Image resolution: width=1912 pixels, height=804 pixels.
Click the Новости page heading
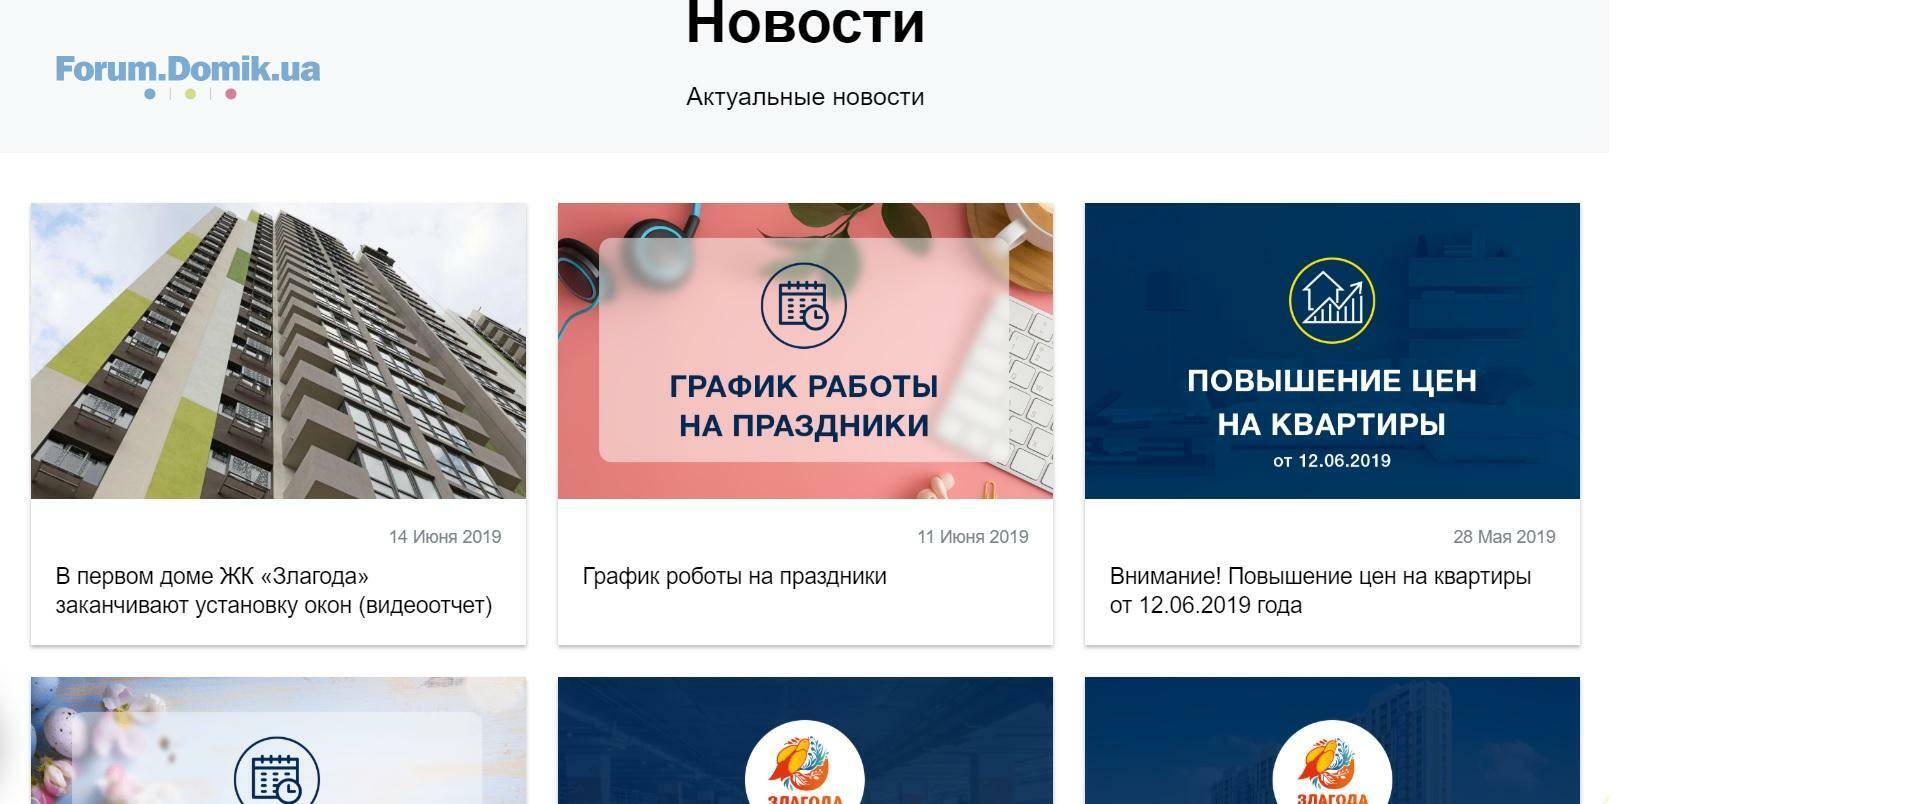pos(805,23)
